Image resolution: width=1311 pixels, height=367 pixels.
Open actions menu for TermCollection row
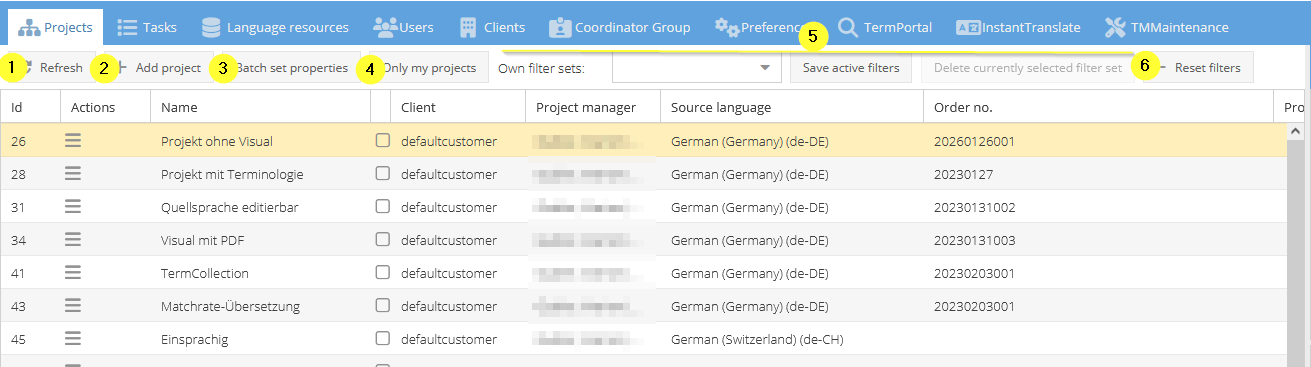73,273
